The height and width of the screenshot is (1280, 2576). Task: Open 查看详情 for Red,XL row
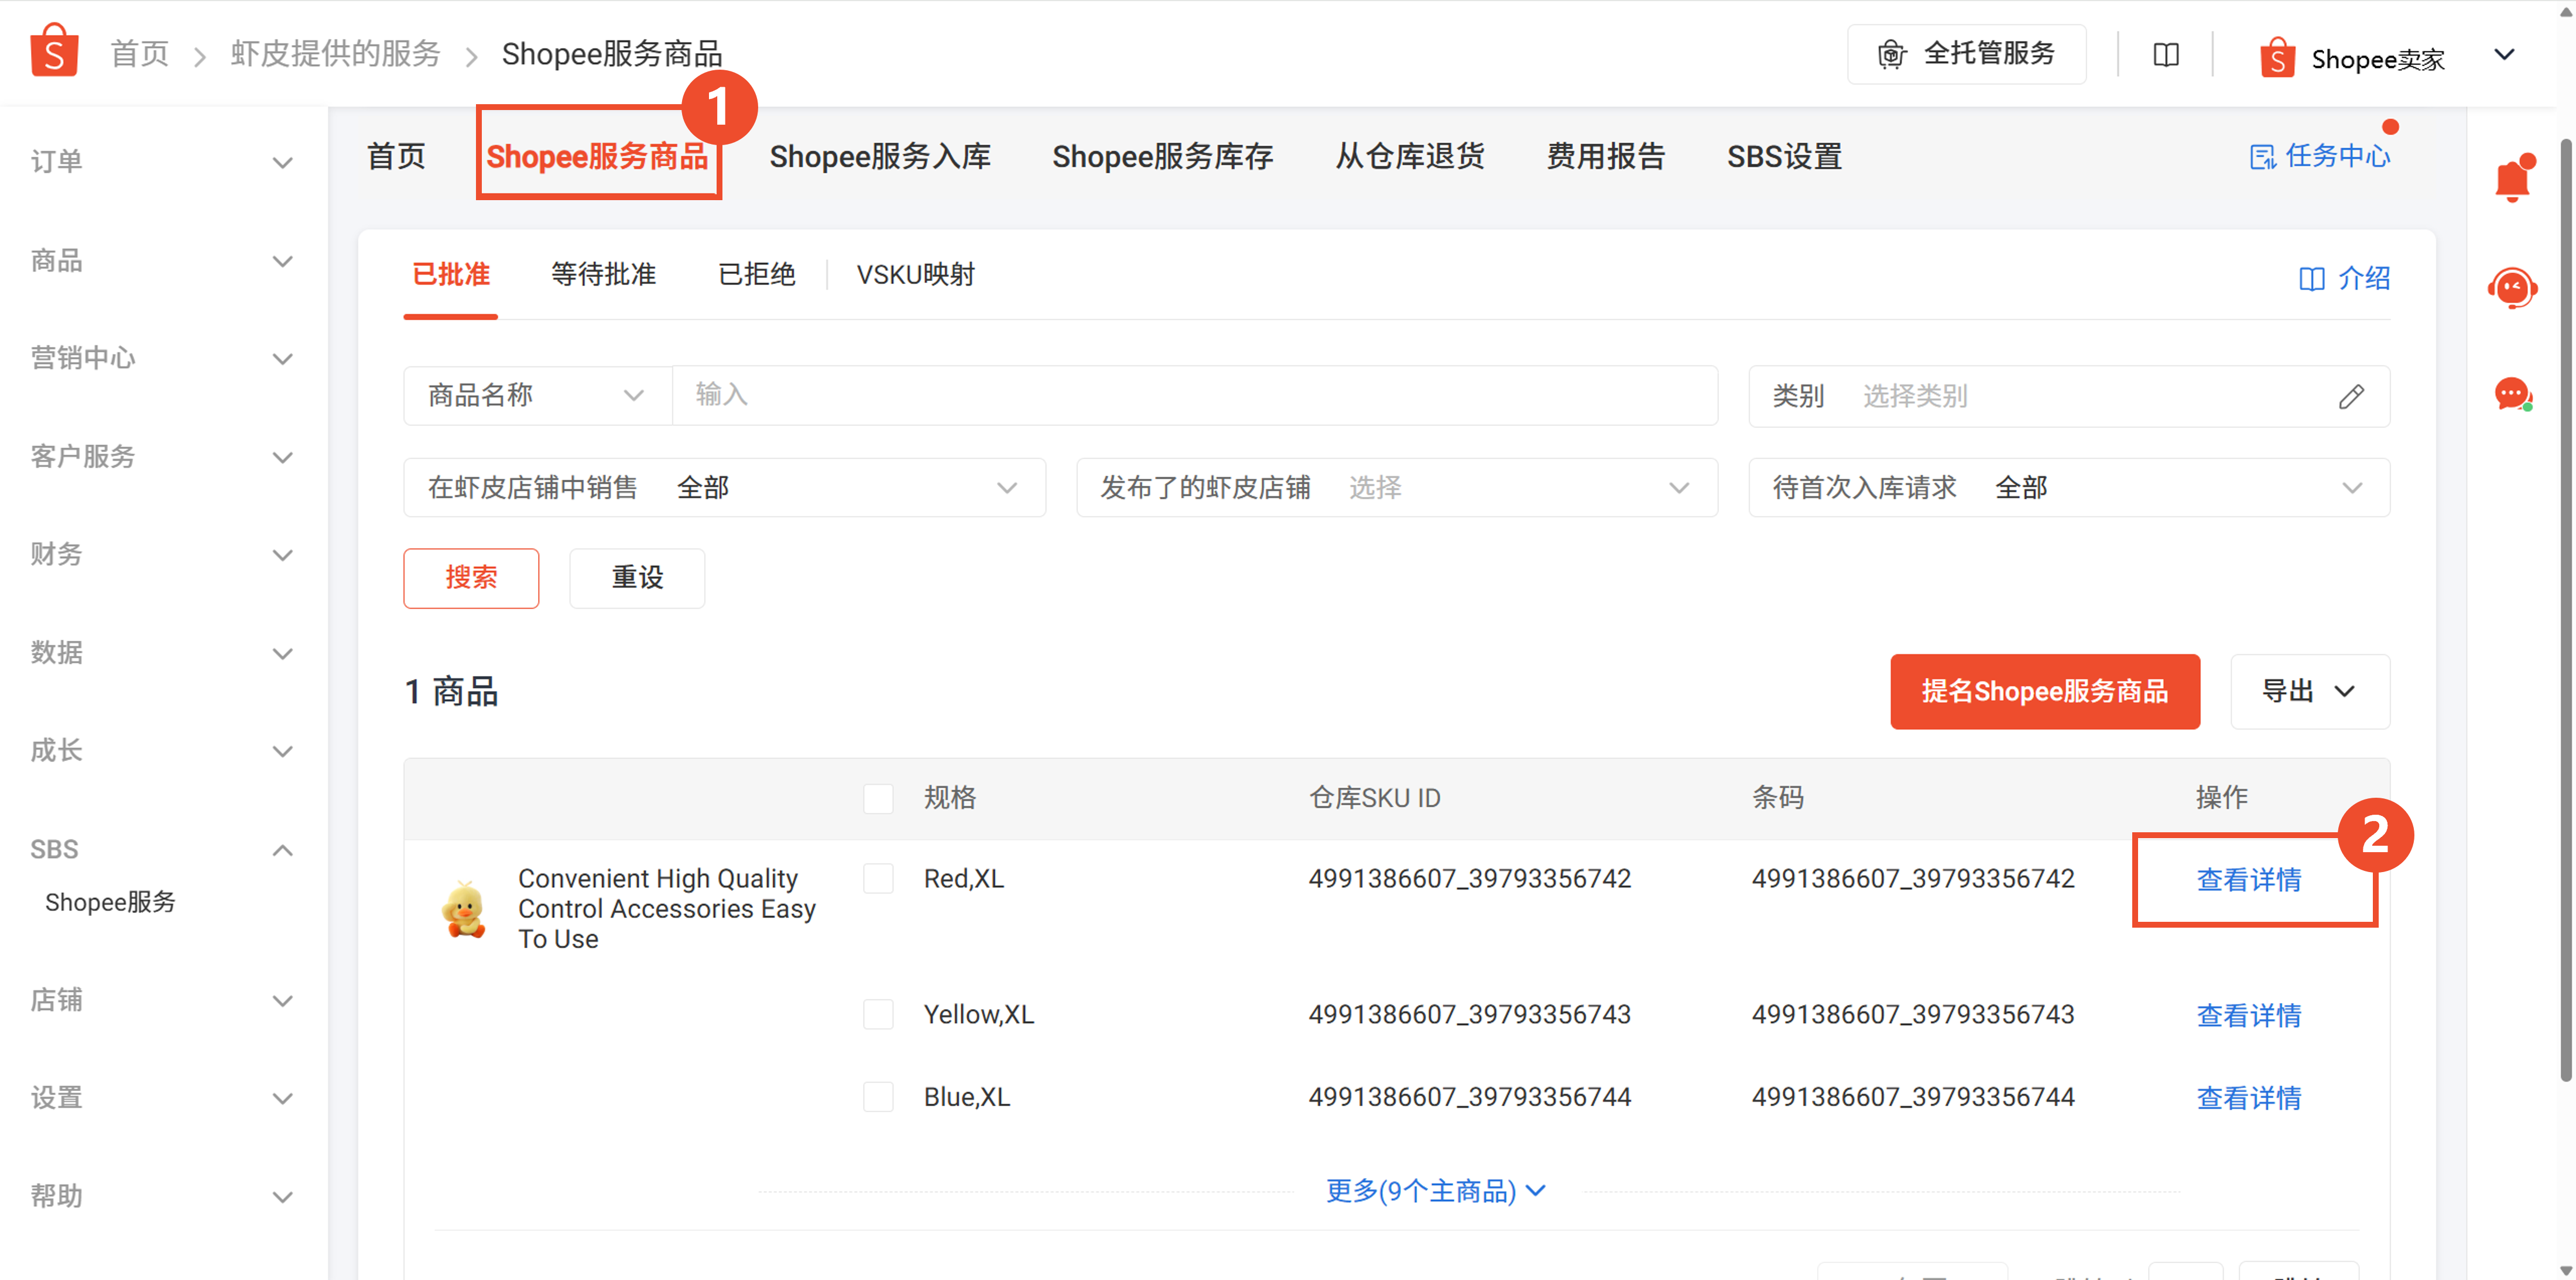coord(2248,879)
